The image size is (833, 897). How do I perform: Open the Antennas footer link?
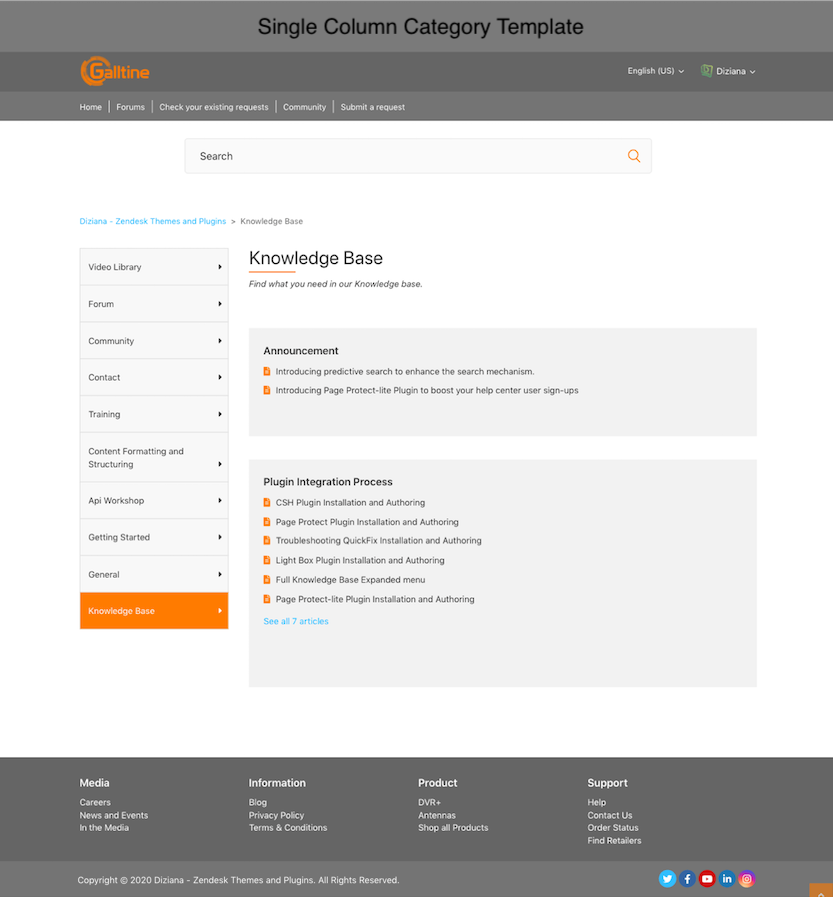click(437, 815)
